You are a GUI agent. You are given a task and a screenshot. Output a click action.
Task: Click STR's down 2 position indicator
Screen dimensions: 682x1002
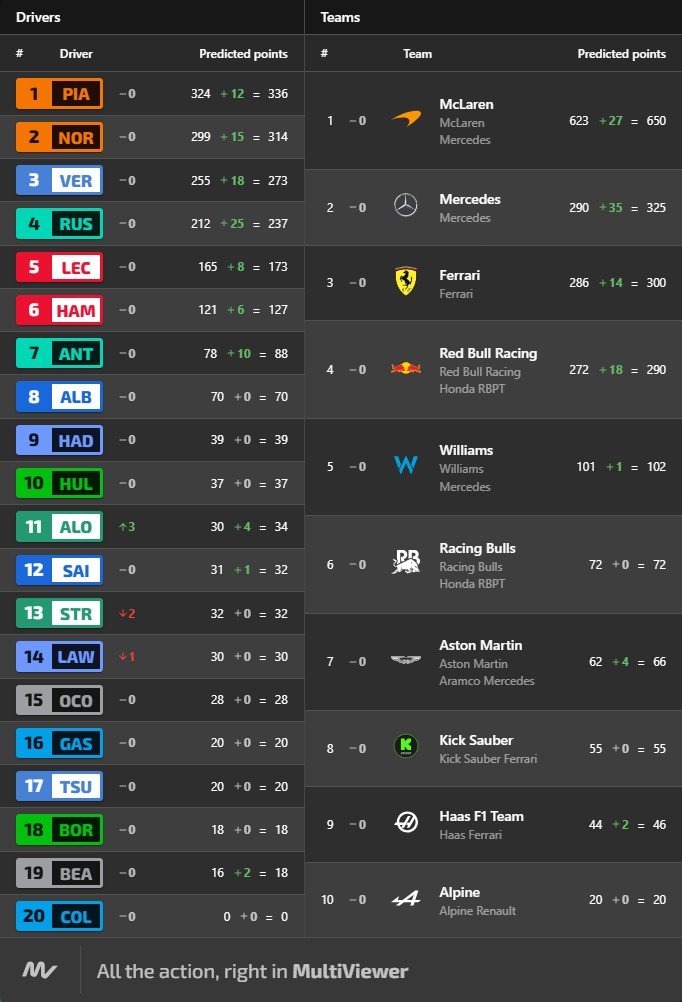click(126, 613)
